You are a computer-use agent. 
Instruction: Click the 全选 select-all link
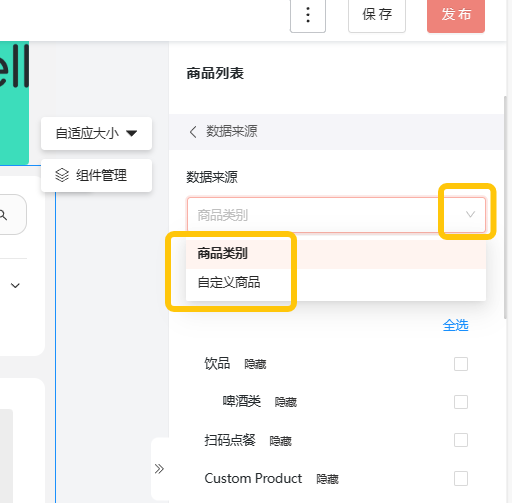(455, 325)
